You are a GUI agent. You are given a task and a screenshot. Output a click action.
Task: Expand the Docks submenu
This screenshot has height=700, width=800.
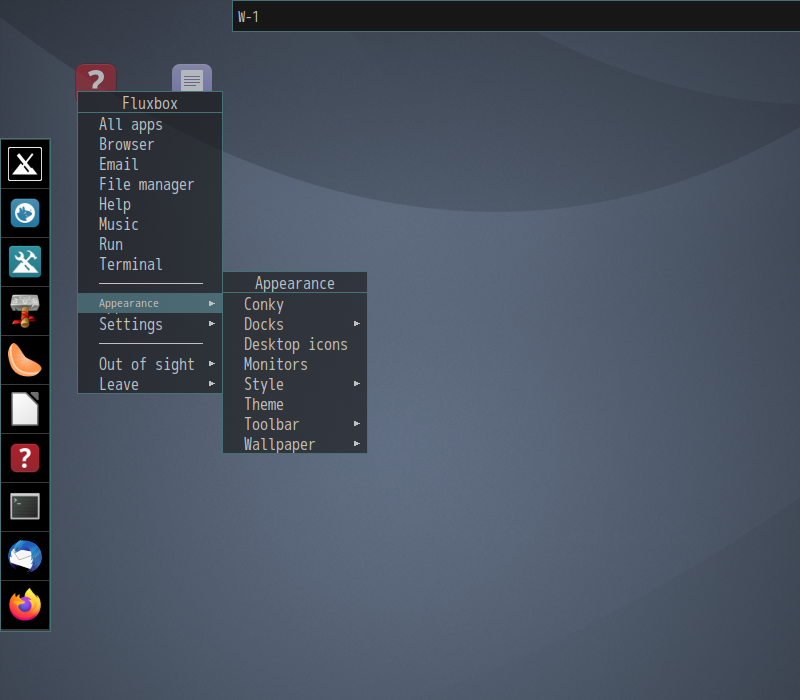coord(295,323)
